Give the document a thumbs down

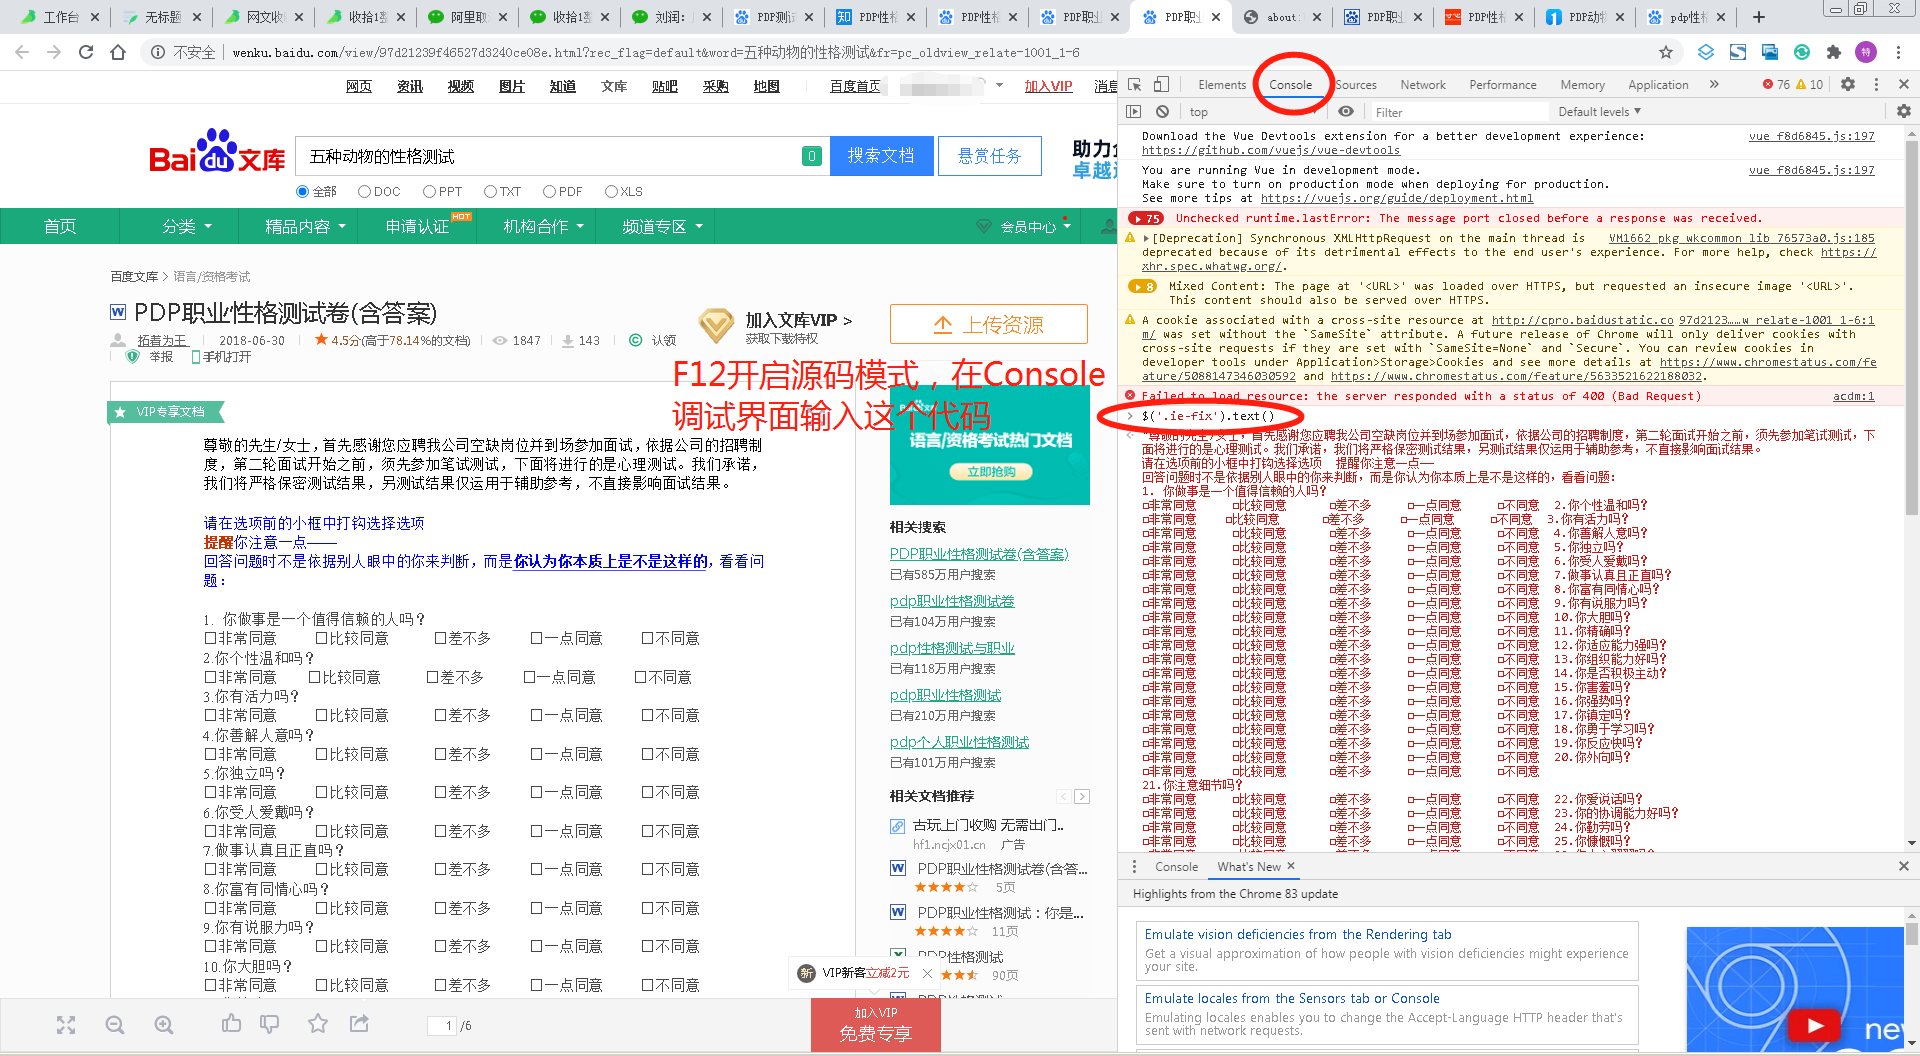[270, 1024]
